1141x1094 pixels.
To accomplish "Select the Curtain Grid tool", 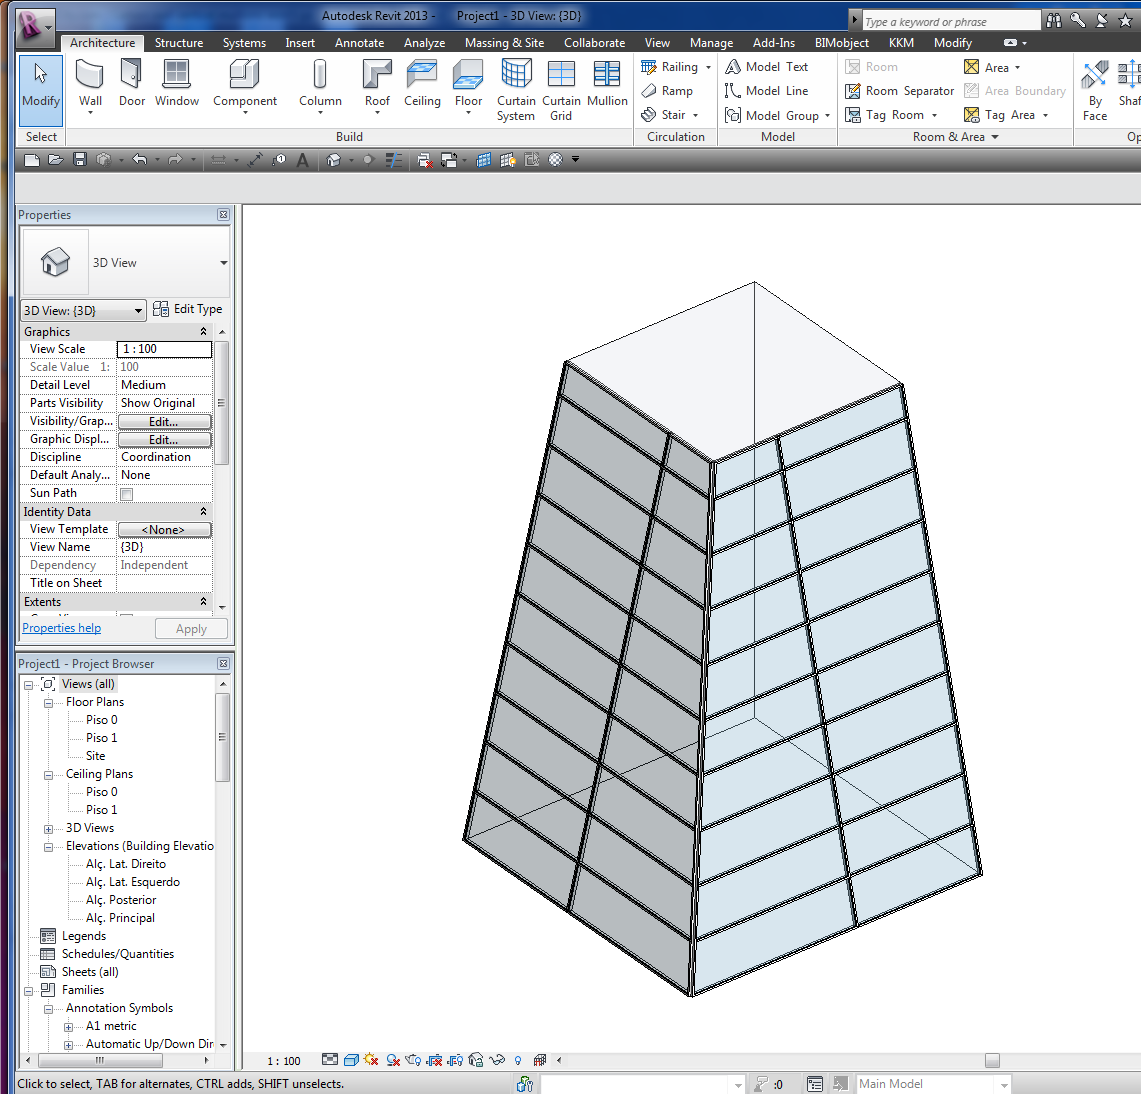I will coord(561,85).
